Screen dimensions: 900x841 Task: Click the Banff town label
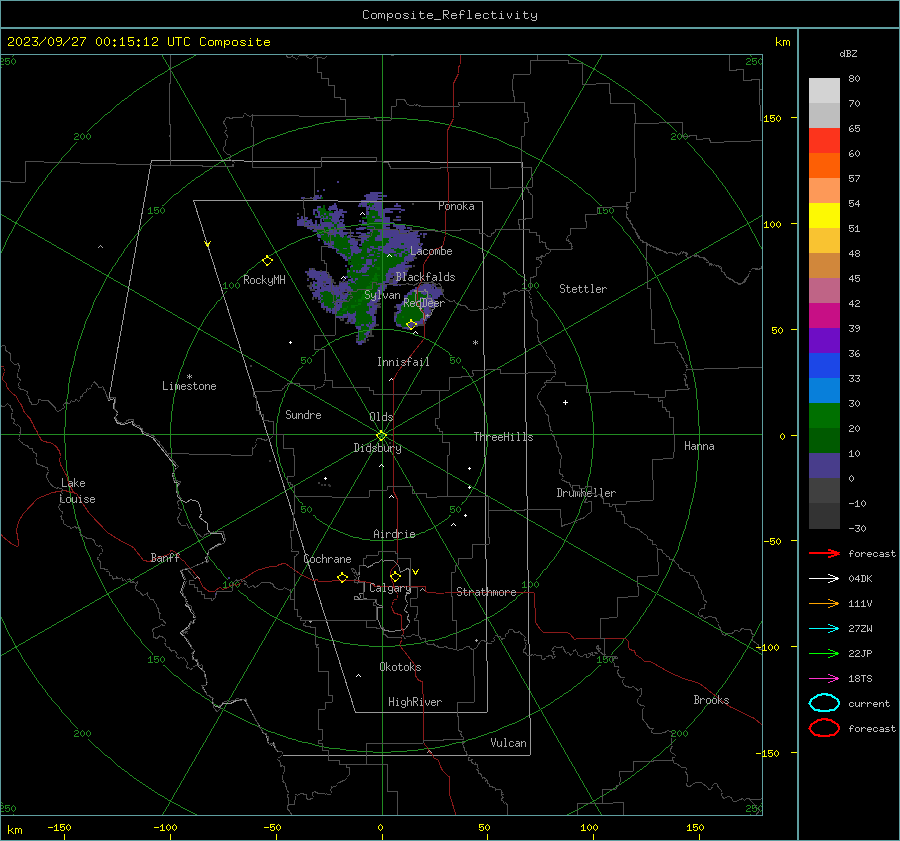tap(165, 557)
